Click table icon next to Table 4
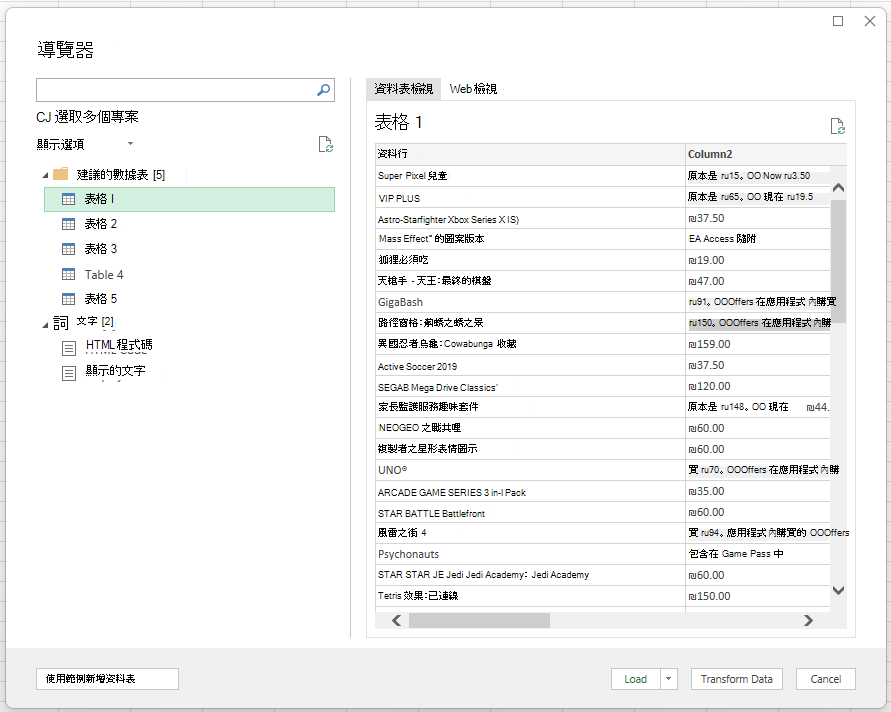 coord(68,274)
